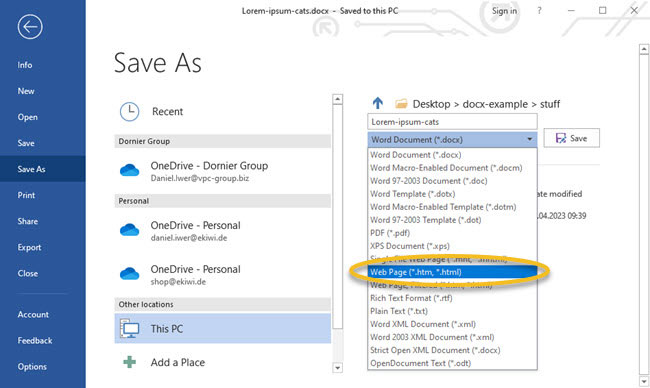Select Recent locations
The height and width of the screenshot is (388, 650).
pos(223,112)
